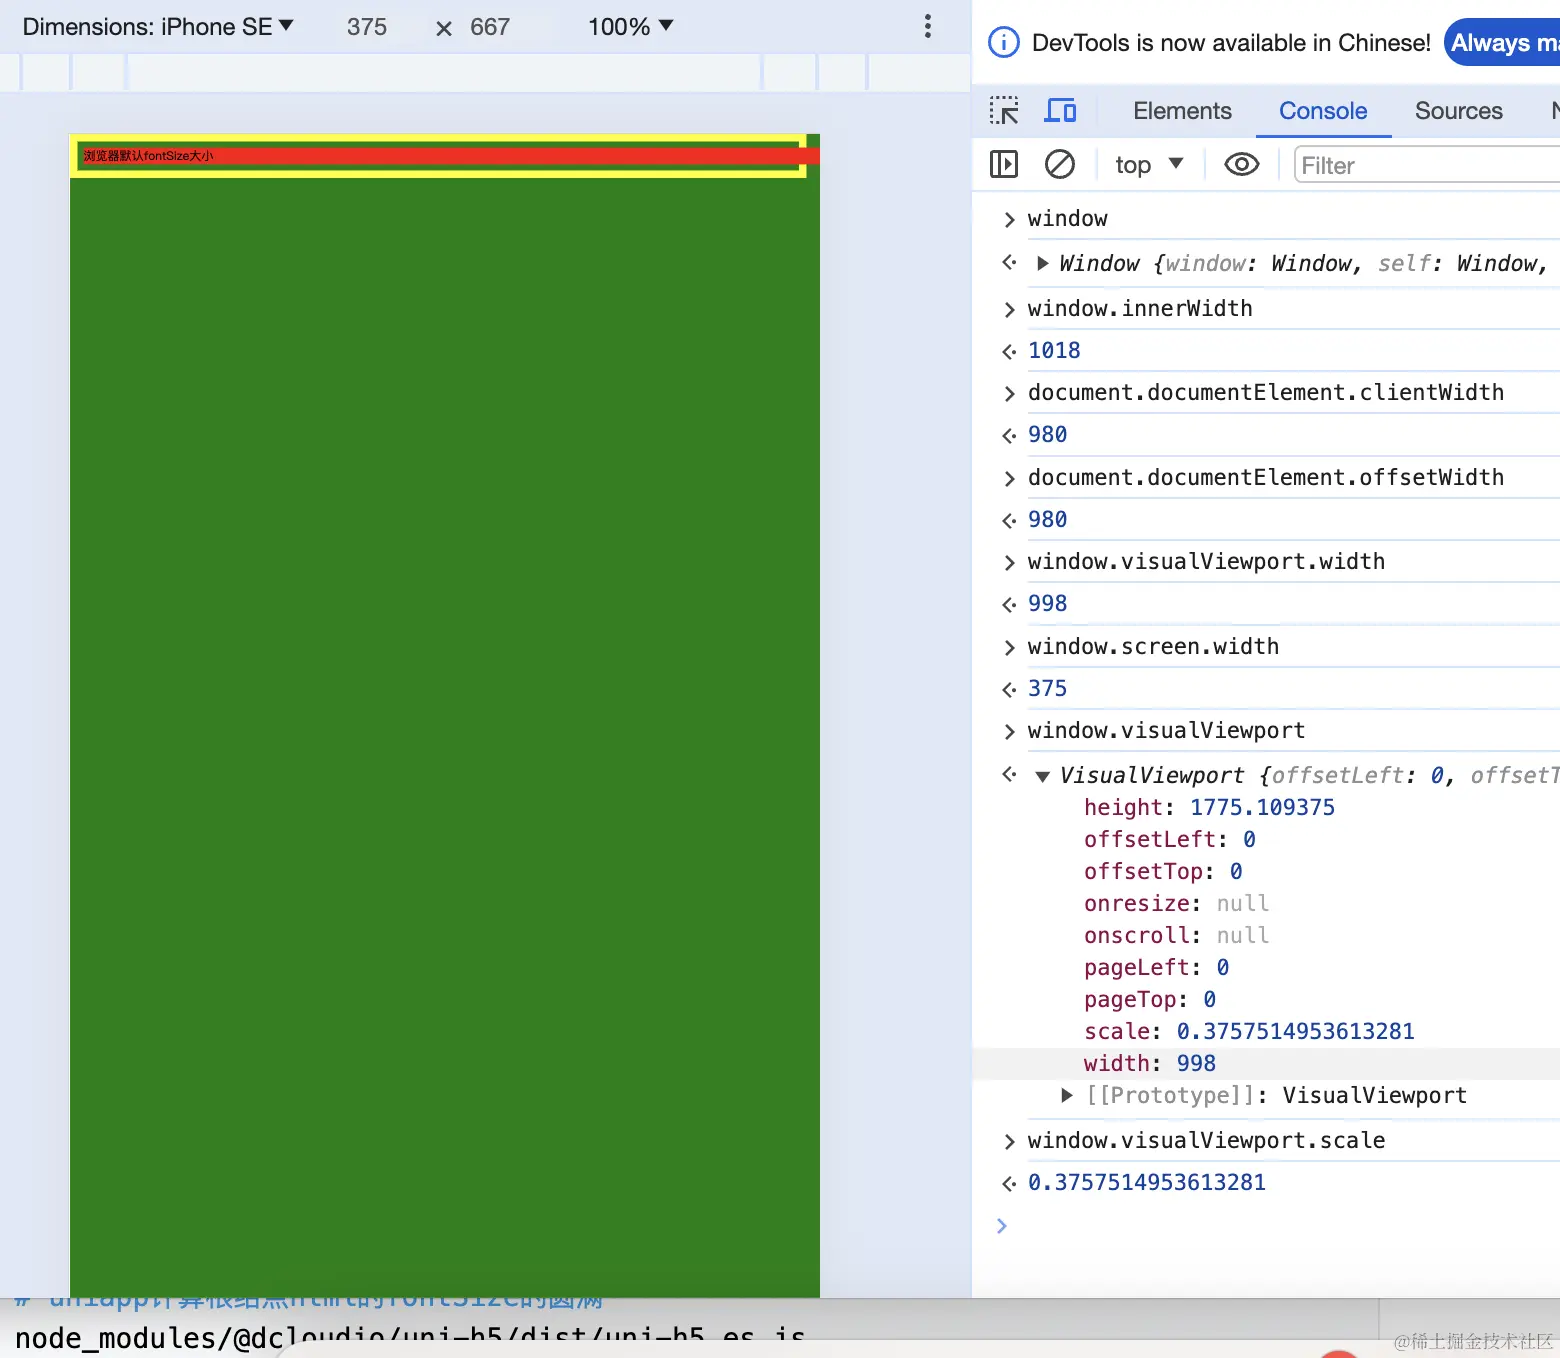Click the height: 1775.109375 property
1560x1358 pixels.
click(x=1209, y=807)
